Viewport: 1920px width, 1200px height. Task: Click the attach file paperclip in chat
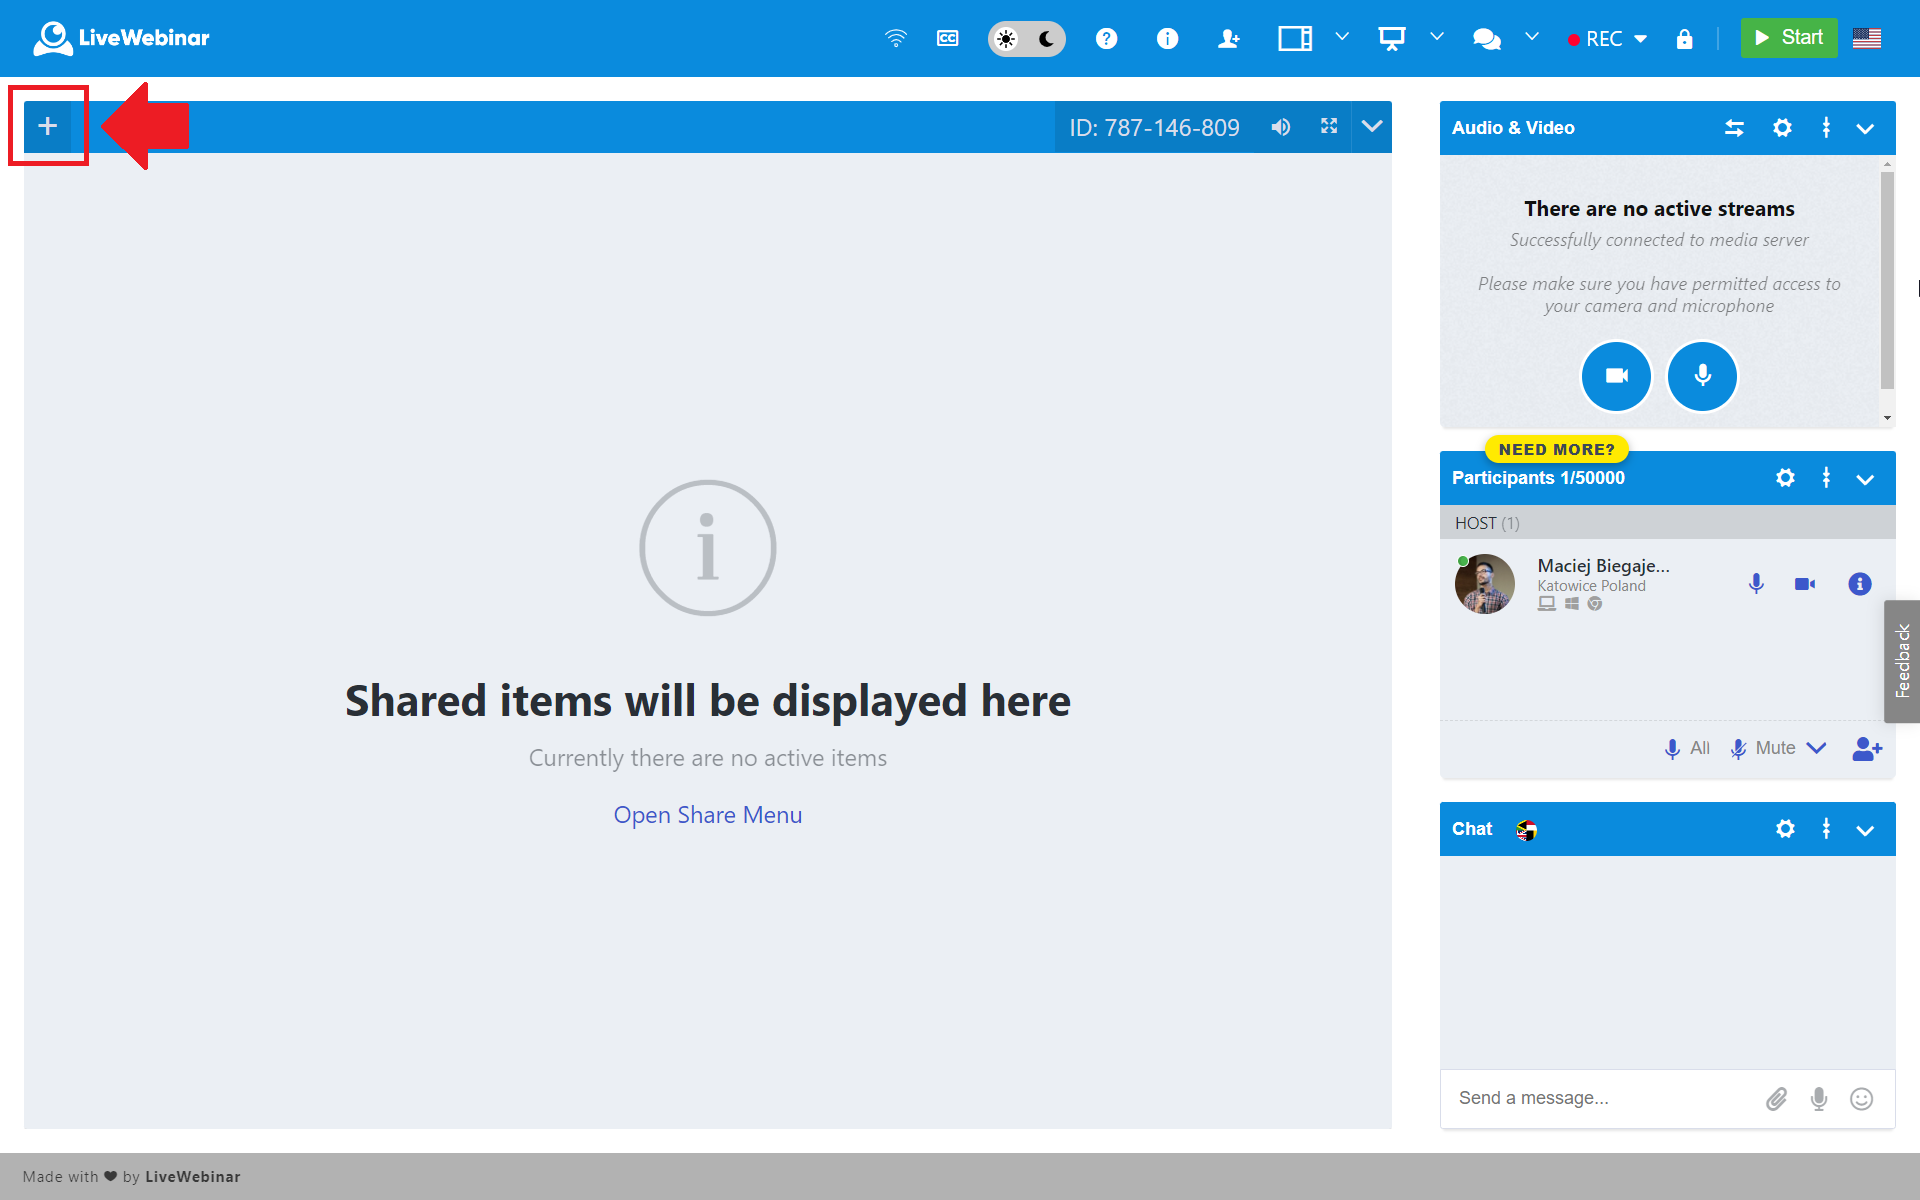click(x=1776, y=1099)
